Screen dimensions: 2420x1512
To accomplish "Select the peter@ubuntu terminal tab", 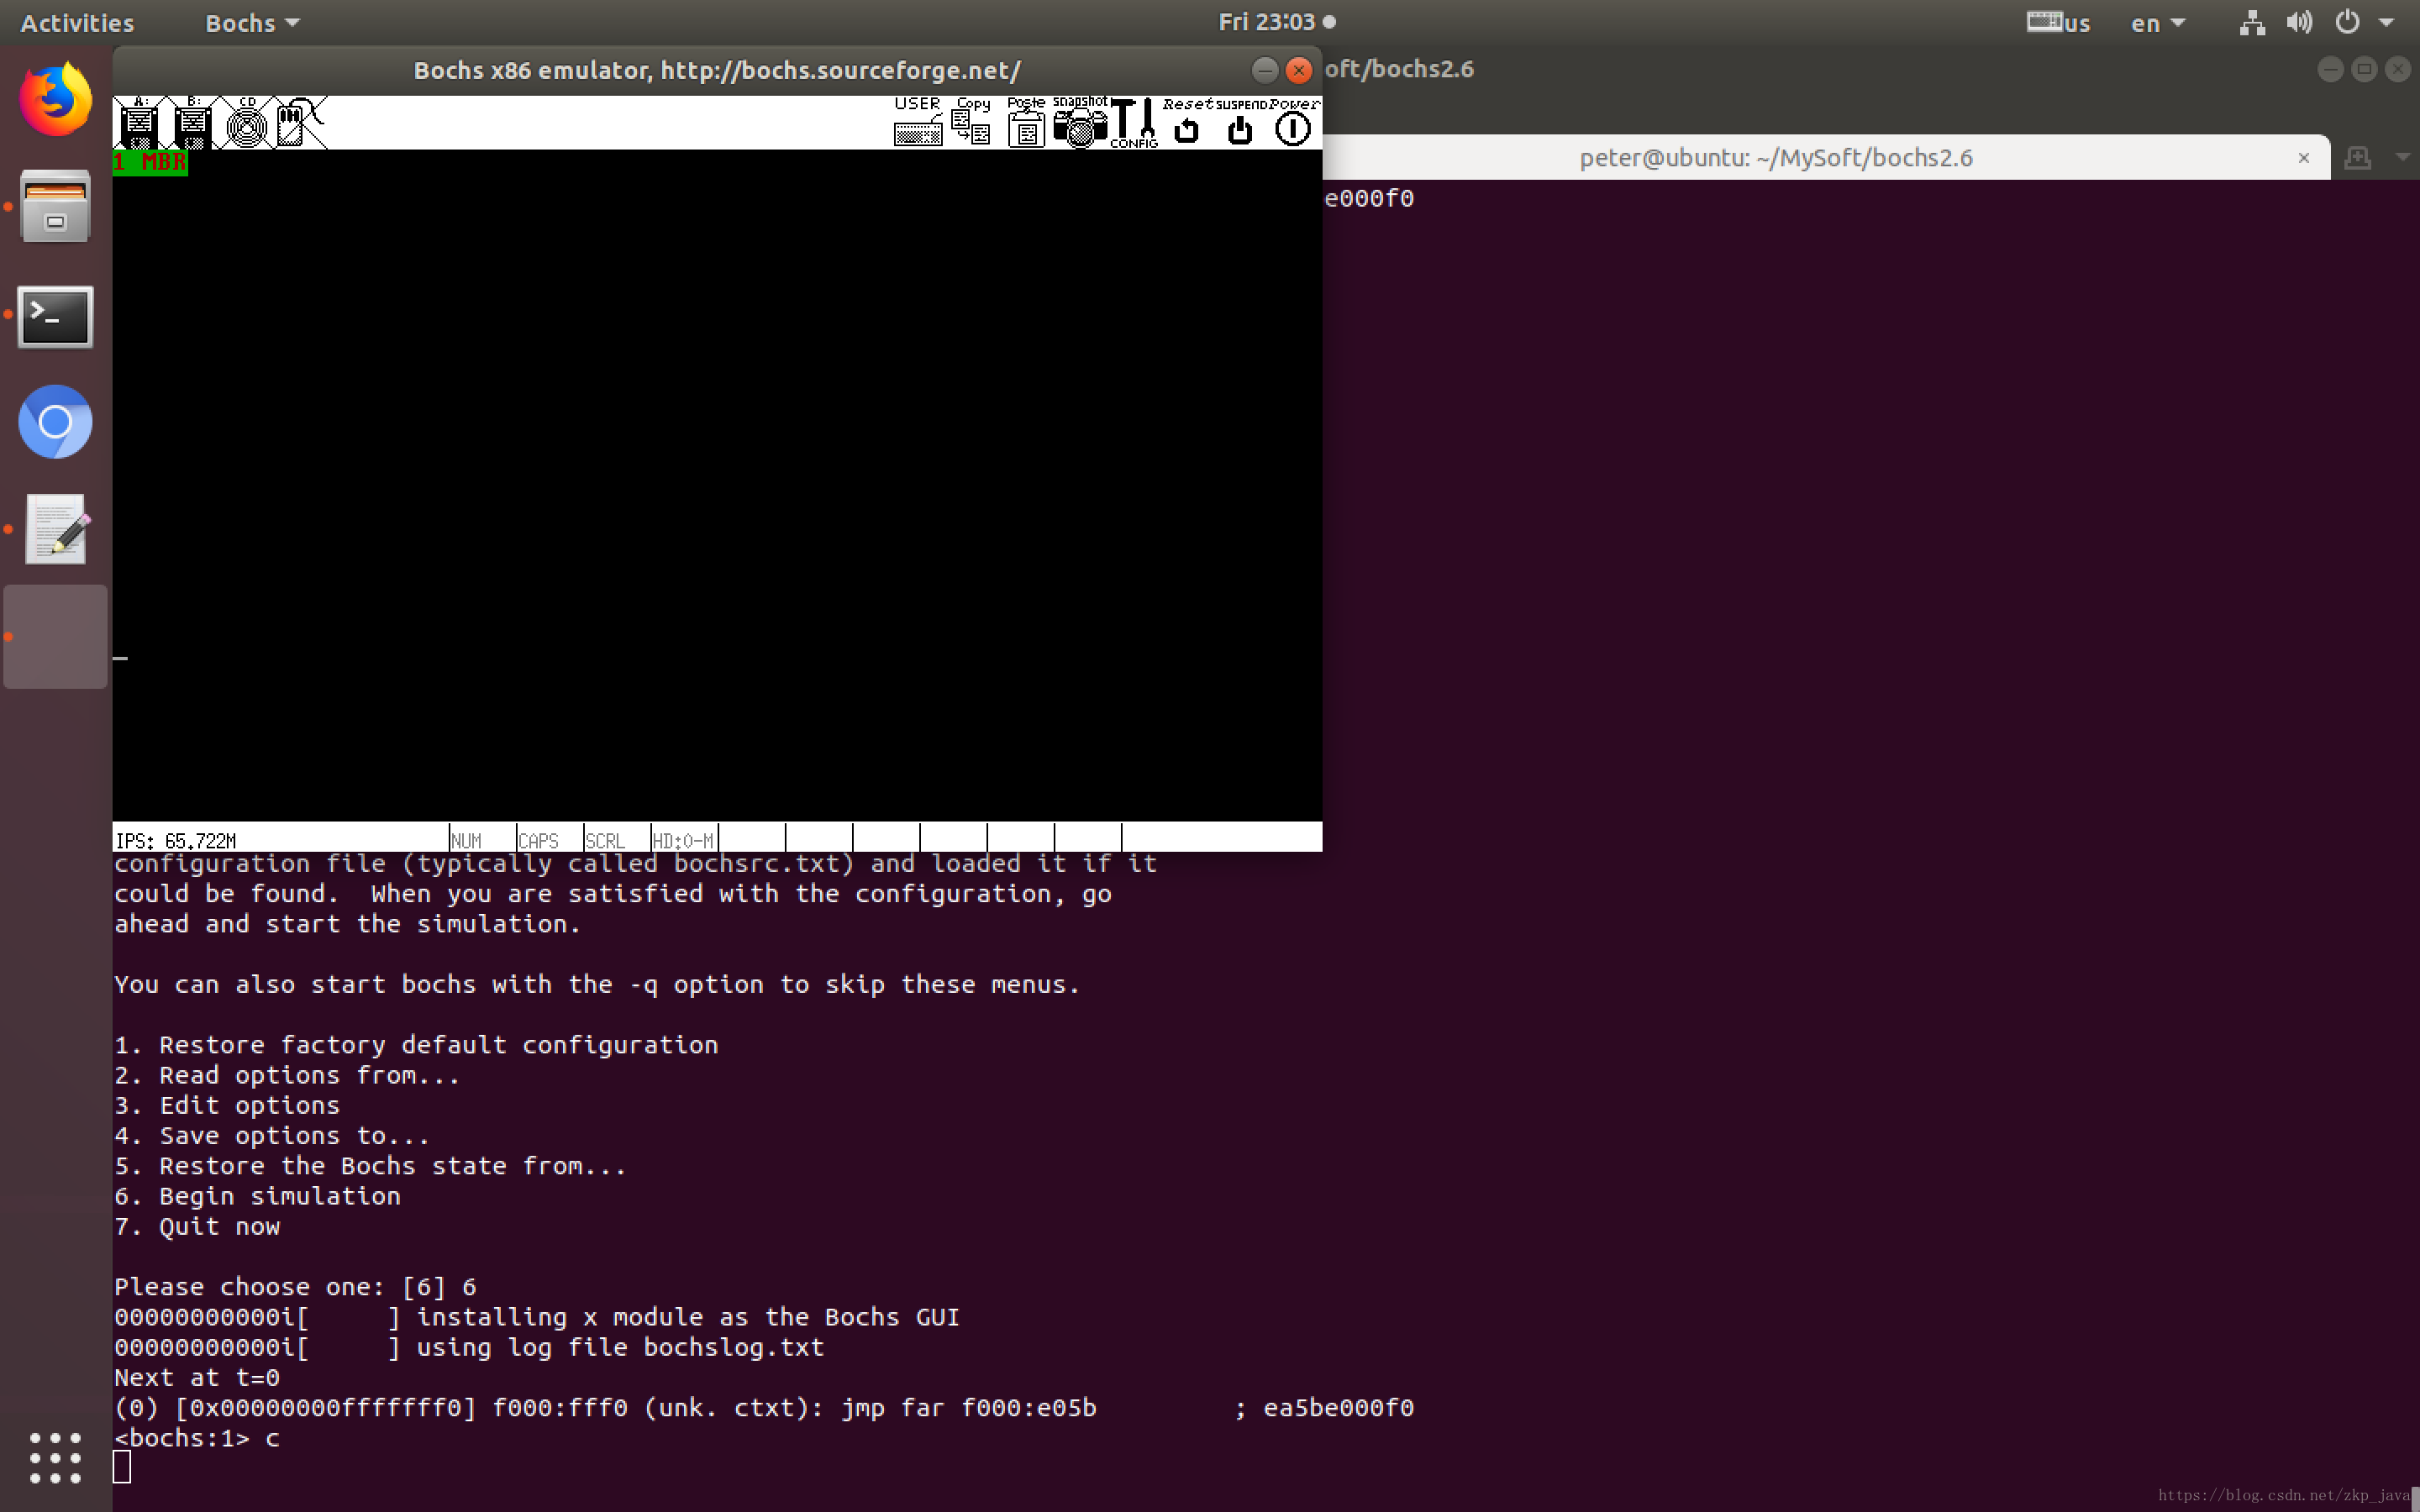I will click(x=1776, y=158).
